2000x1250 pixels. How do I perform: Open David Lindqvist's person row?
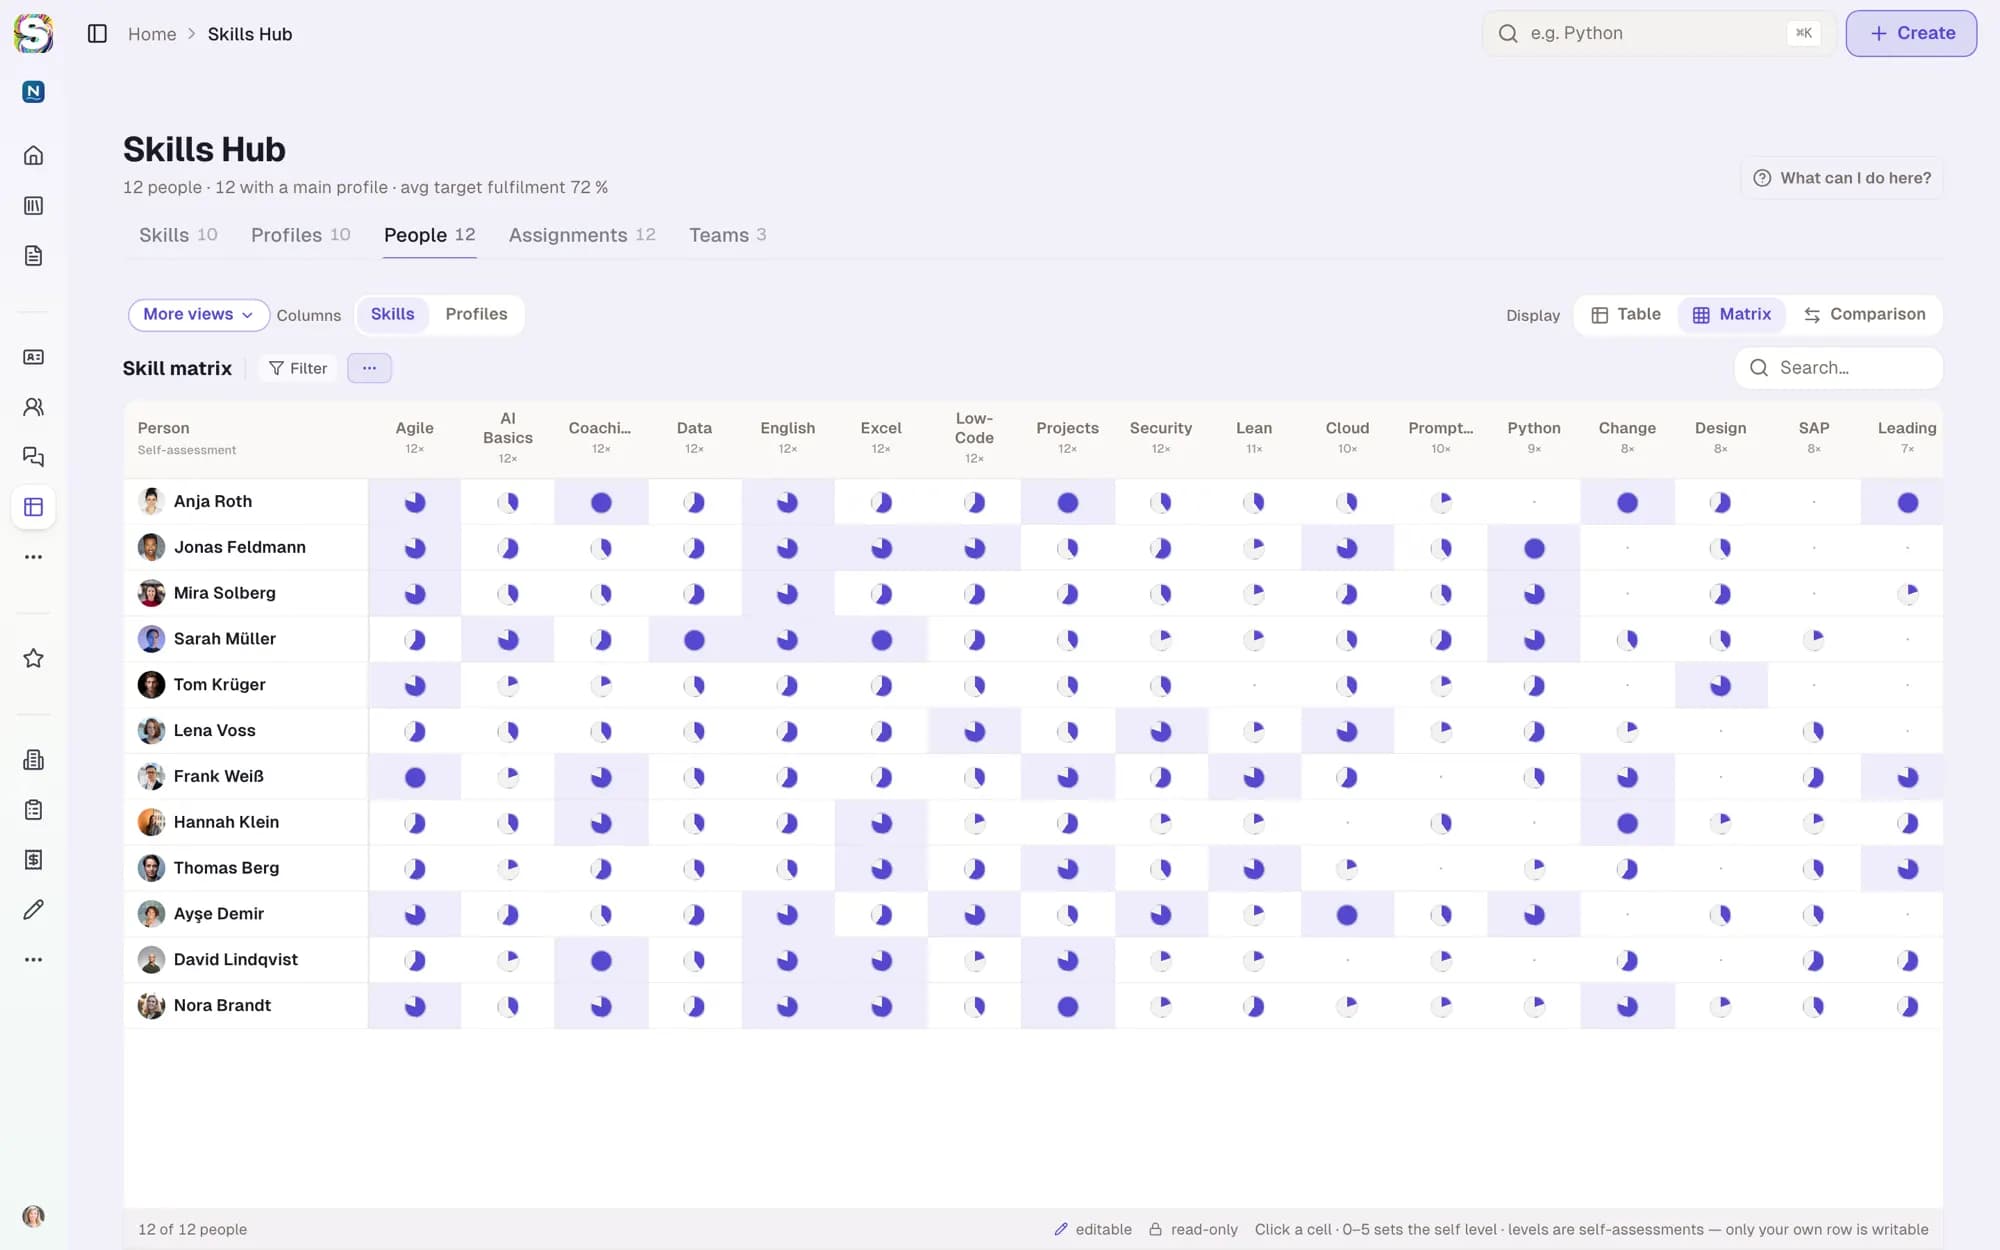[x=245, y=959]
